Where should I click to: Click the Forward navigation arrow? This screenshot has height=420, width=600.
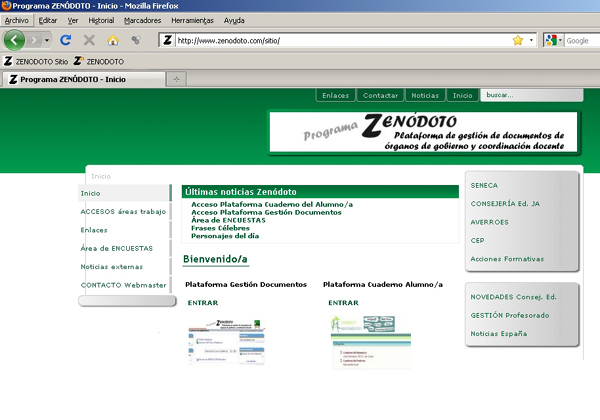coord(34,40)
